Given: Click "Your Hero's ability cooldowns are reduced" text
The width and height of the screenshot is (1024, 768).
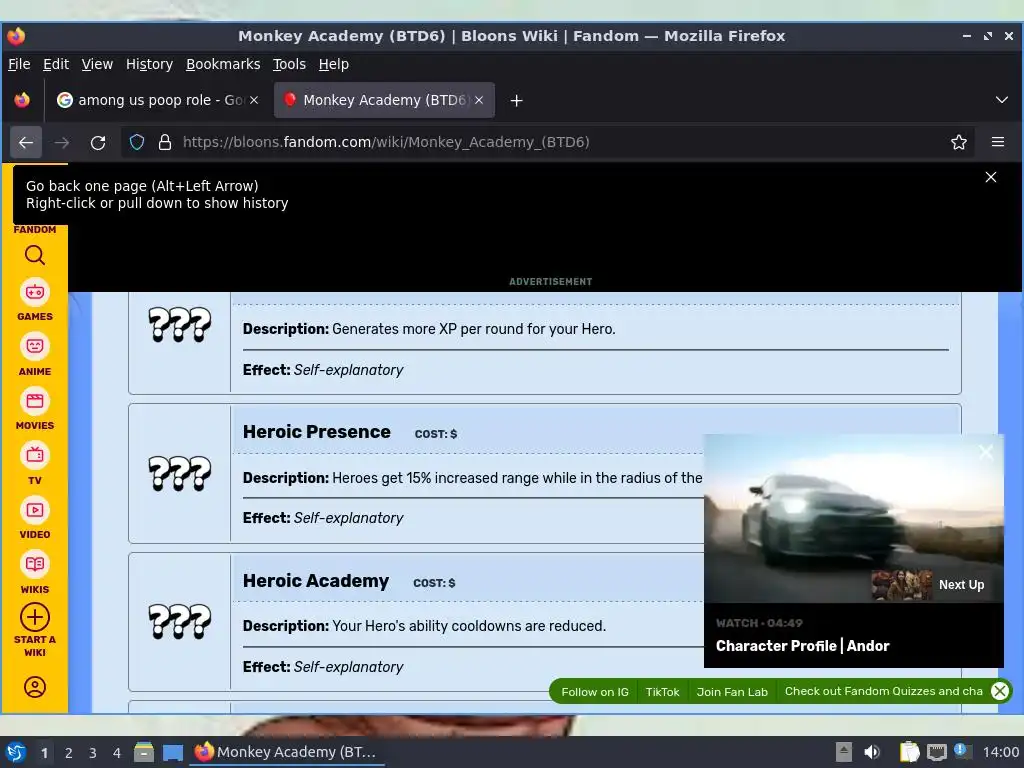Looking at the screenshot, I should coord(469,626).
